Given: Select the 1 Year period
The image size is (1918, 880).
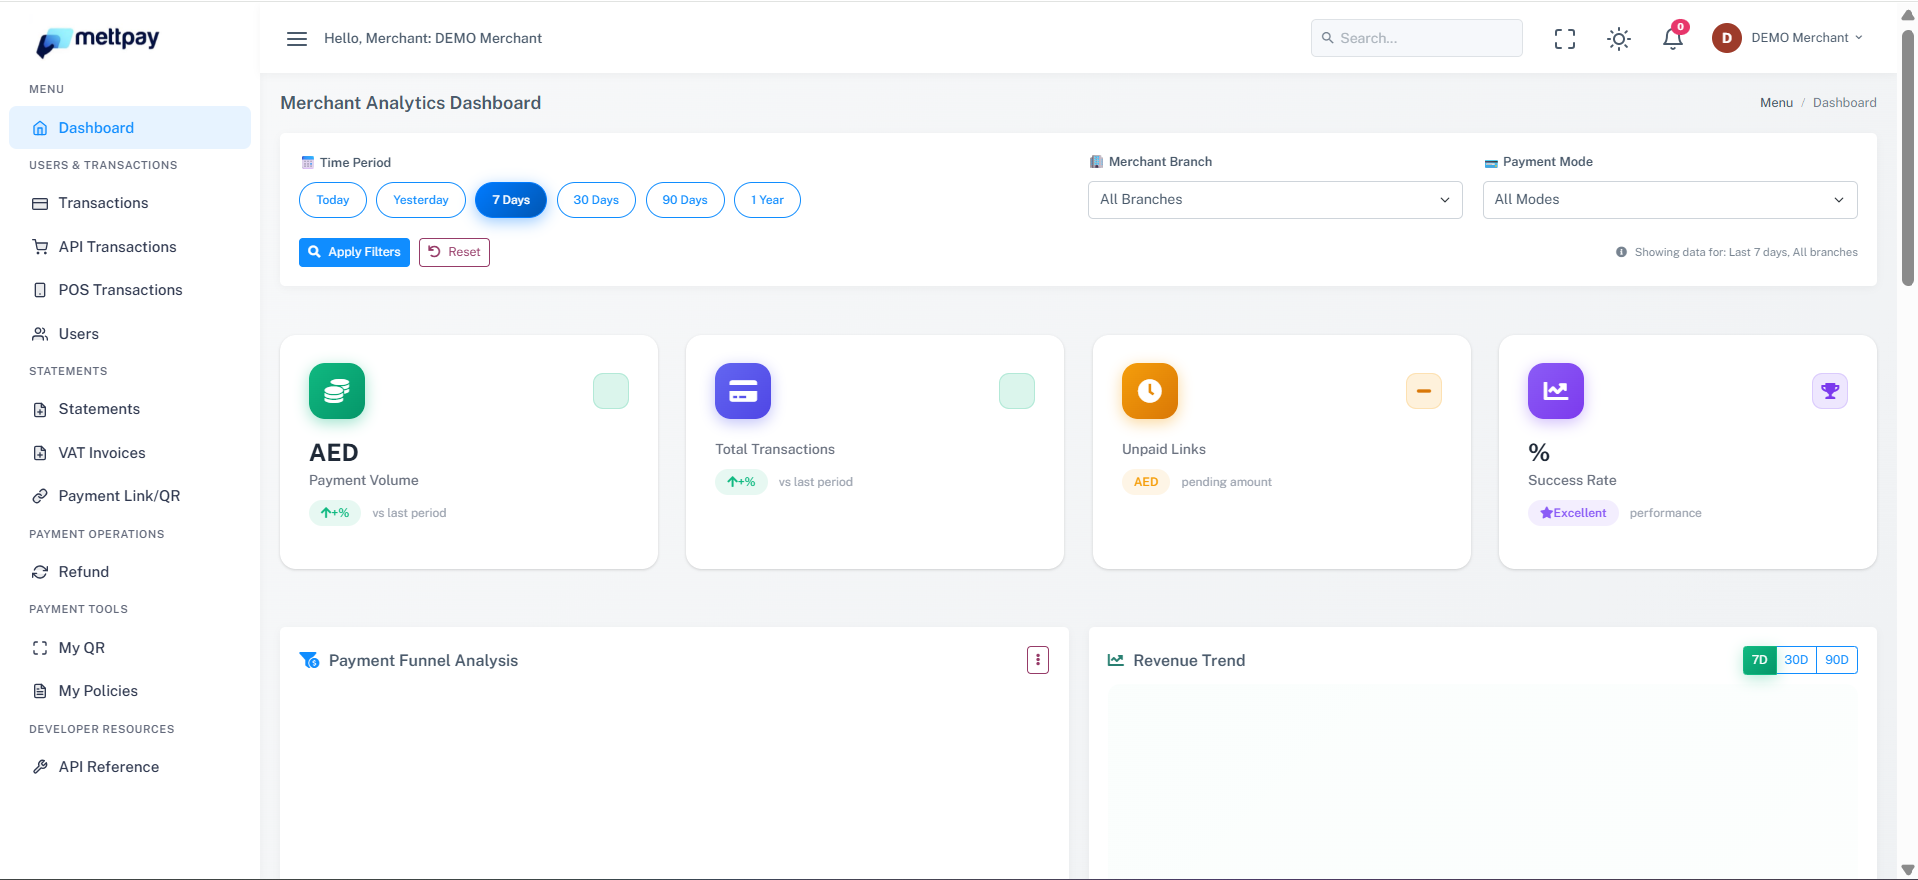Looking at the screenshot, I should (767, 200).
